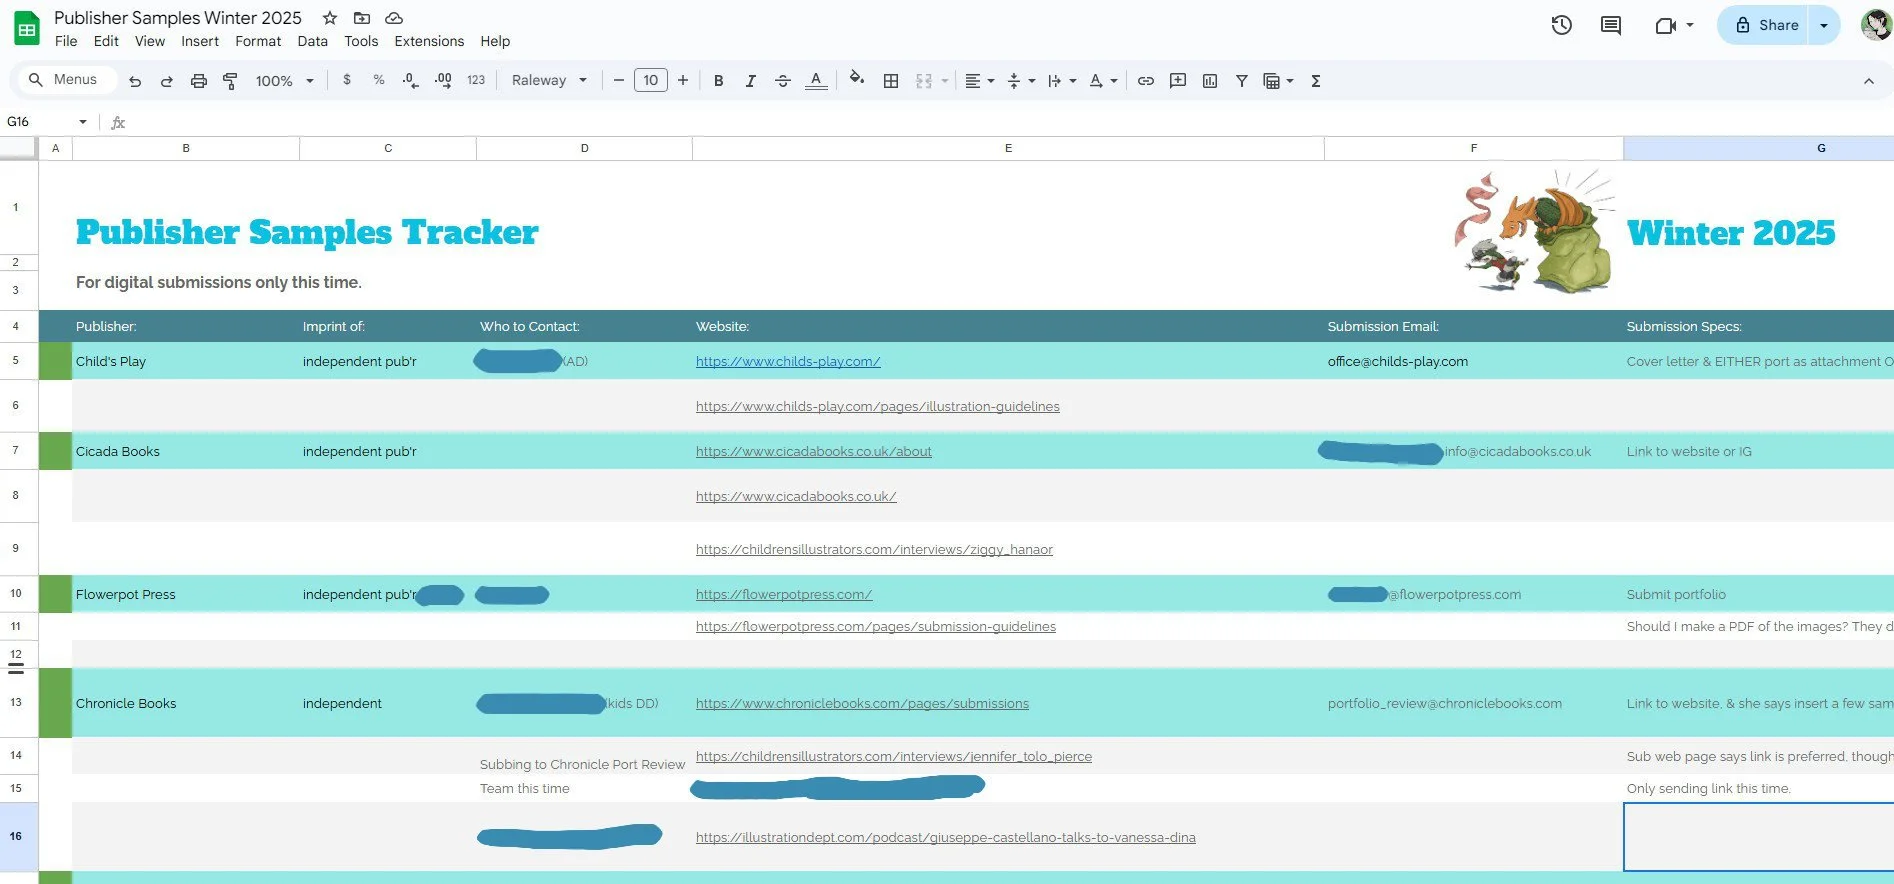Apply currency format with the dollar icon
Screen dimensions: 1894x884
347,80
